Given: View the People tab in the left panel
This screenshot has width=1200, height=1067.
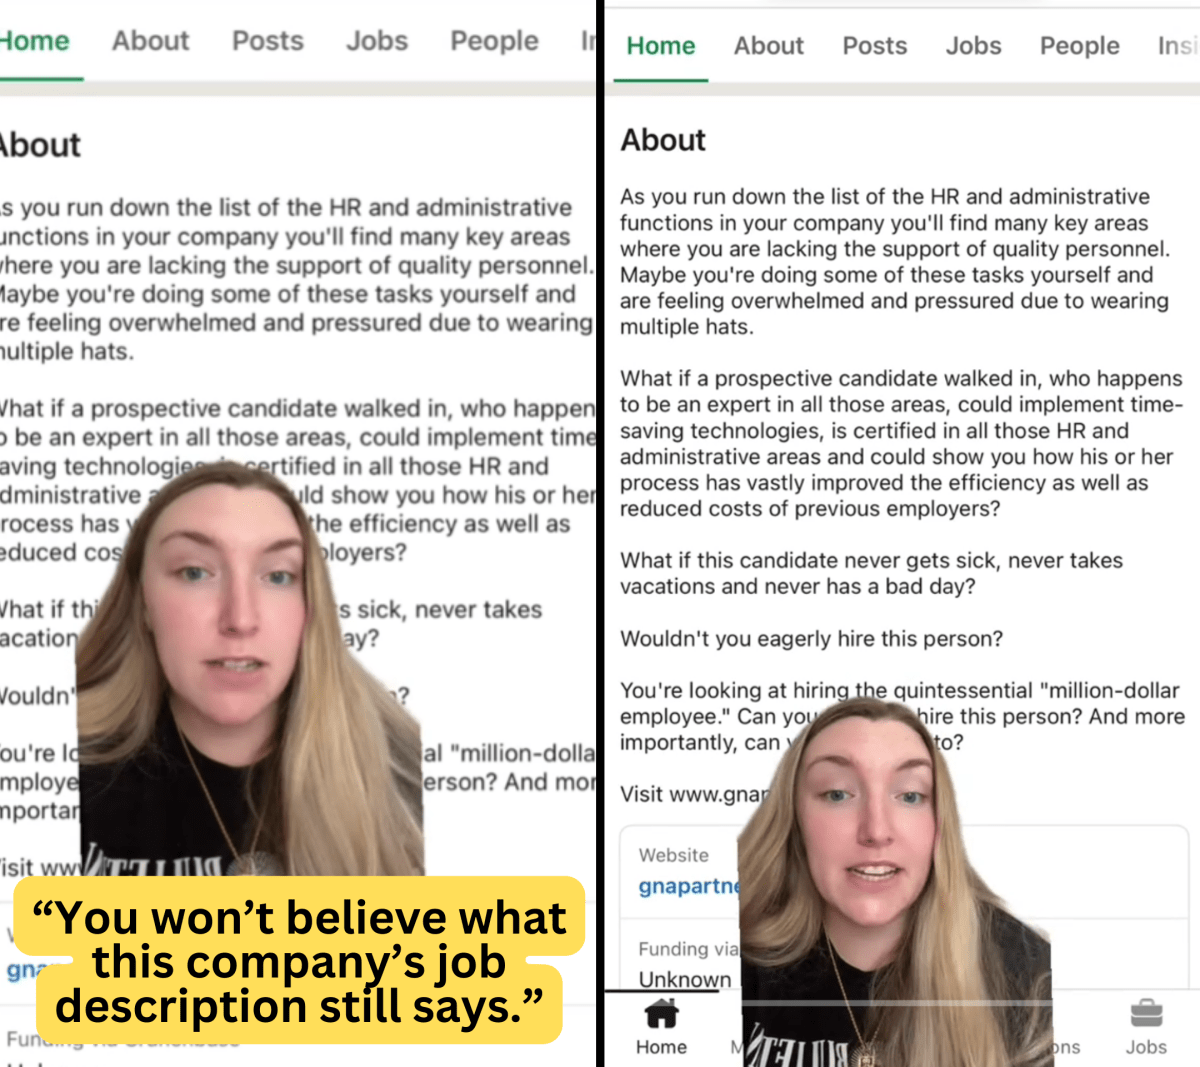Looking at the screenshot, I should click(x=494, y=41).
